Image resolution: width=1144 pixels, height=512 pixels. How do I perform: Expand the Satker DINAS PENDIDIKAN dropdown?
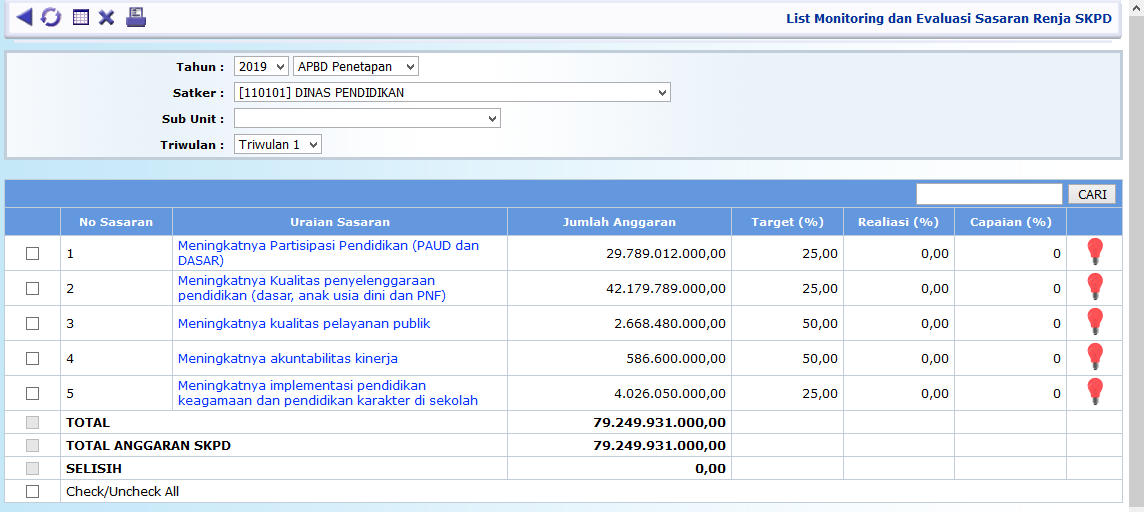452,93
